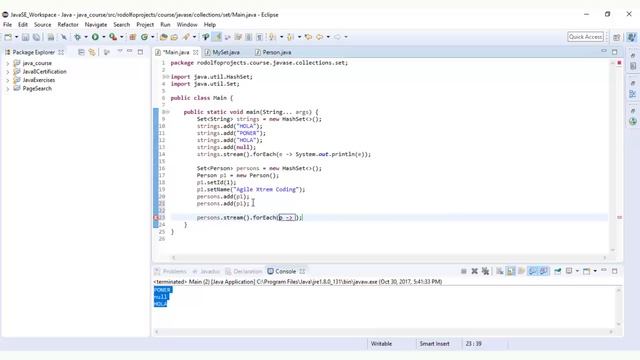Click the Back navigation arrow icon
The image size is (640, 360).
point(319,37)
